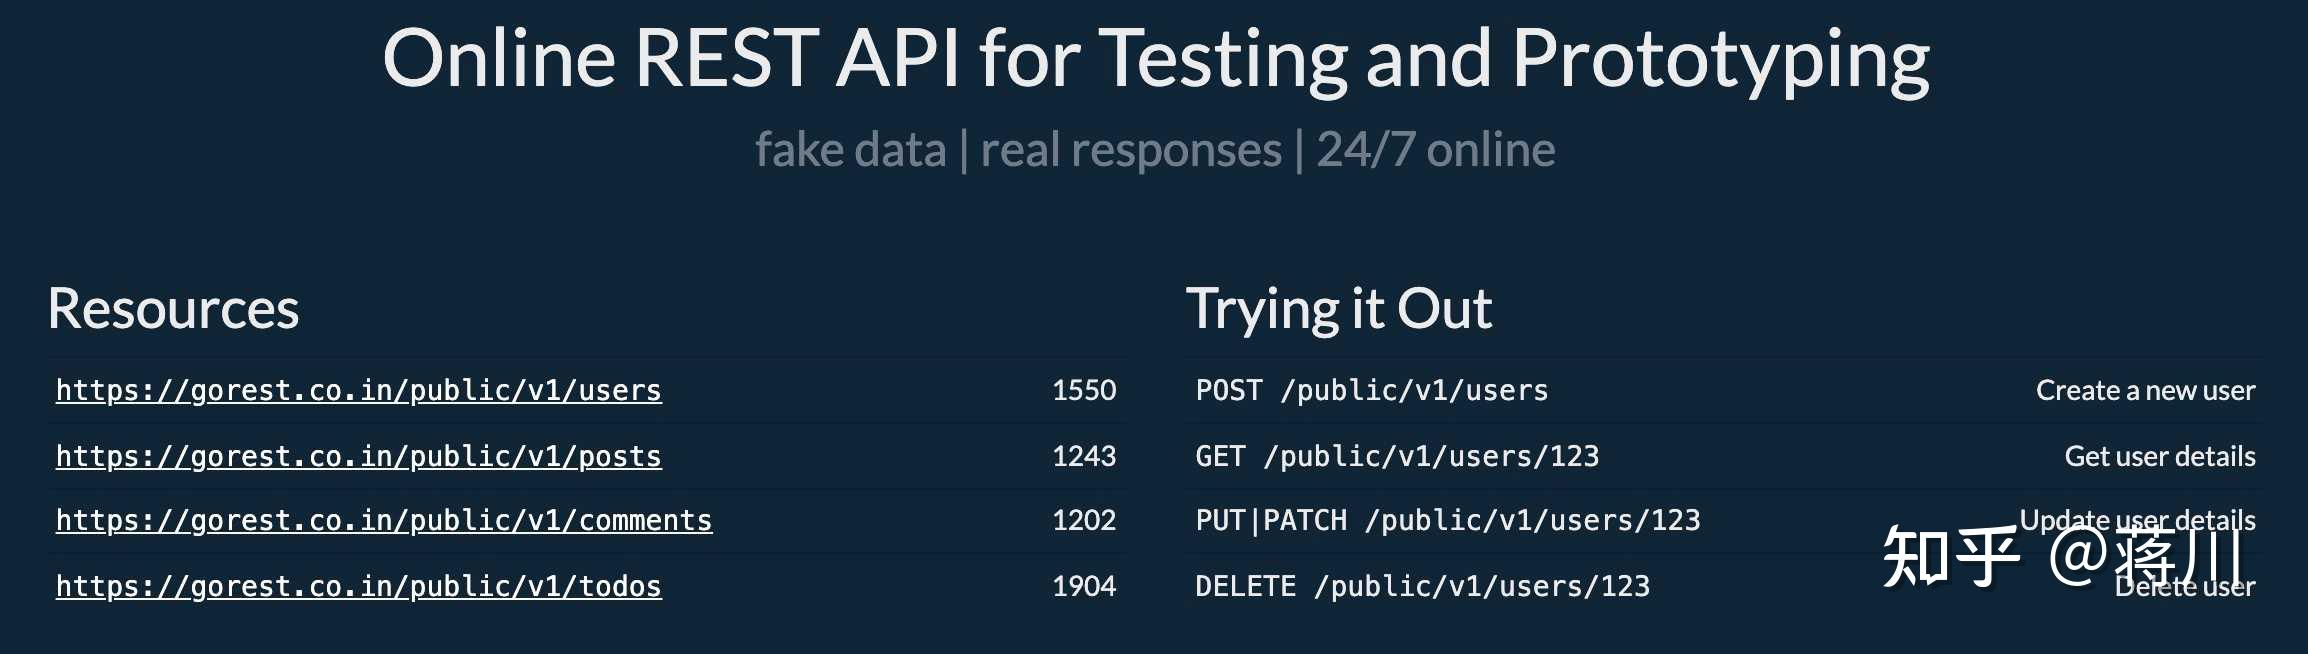The image size is (2308, 654).
Task: Click the 'fake data' subtitle text
Action: (x=849, y=148)
